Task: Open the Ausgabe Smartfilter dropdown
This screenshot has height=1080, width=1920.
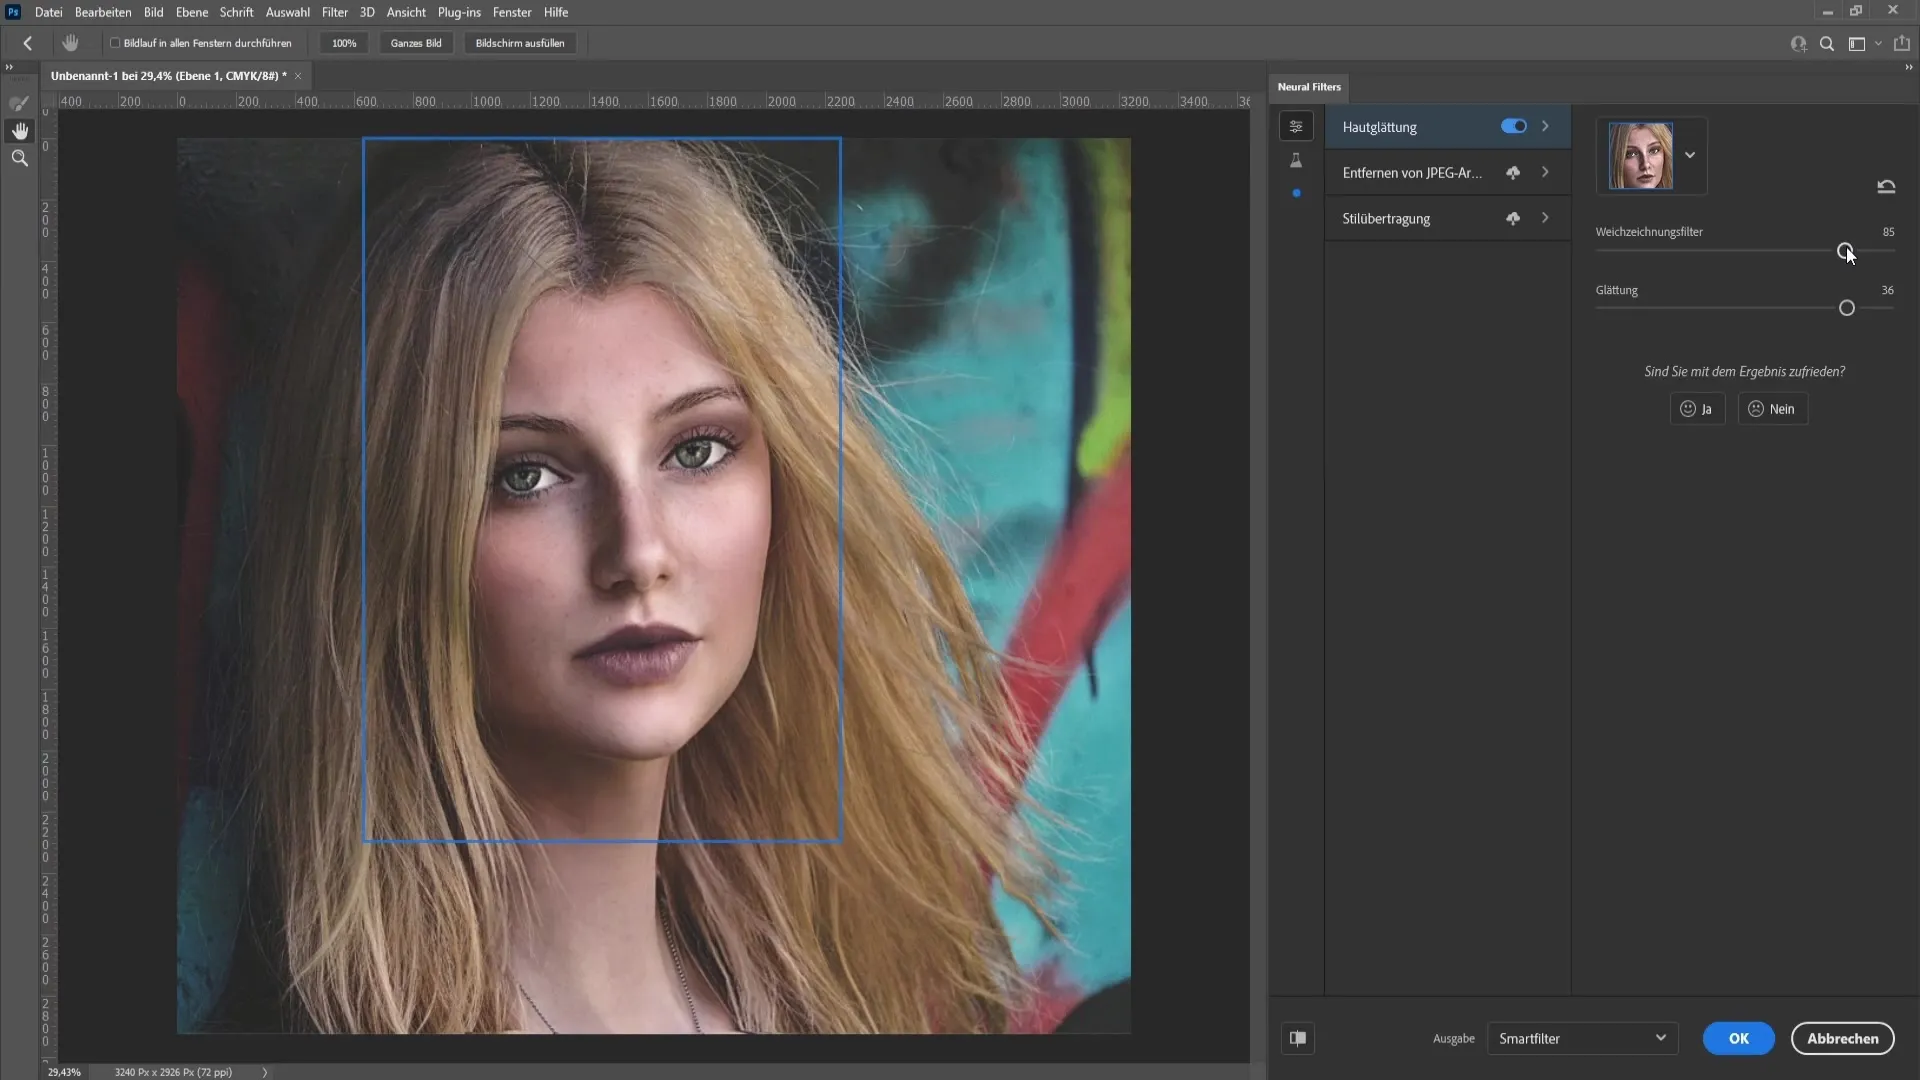Action: click(1582, 1038)
